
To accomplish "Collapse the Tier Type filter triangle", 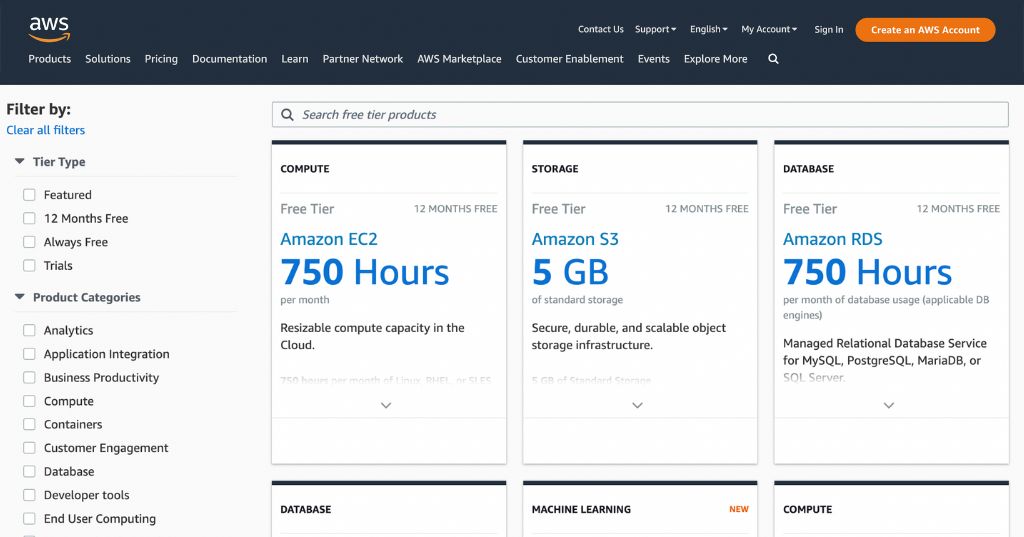I will point(19,161).
